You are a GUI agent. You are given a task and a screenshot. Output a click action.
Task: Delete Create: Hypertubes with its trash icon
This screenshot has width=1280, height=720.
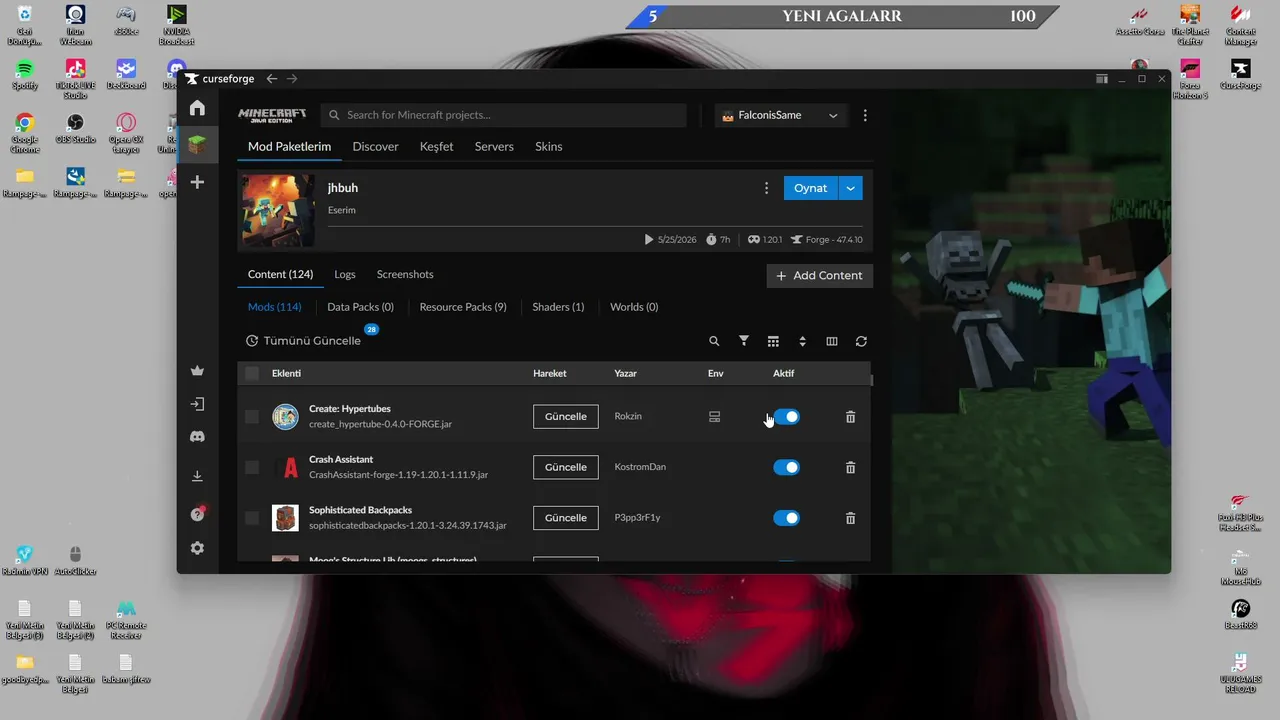(850, 417)
